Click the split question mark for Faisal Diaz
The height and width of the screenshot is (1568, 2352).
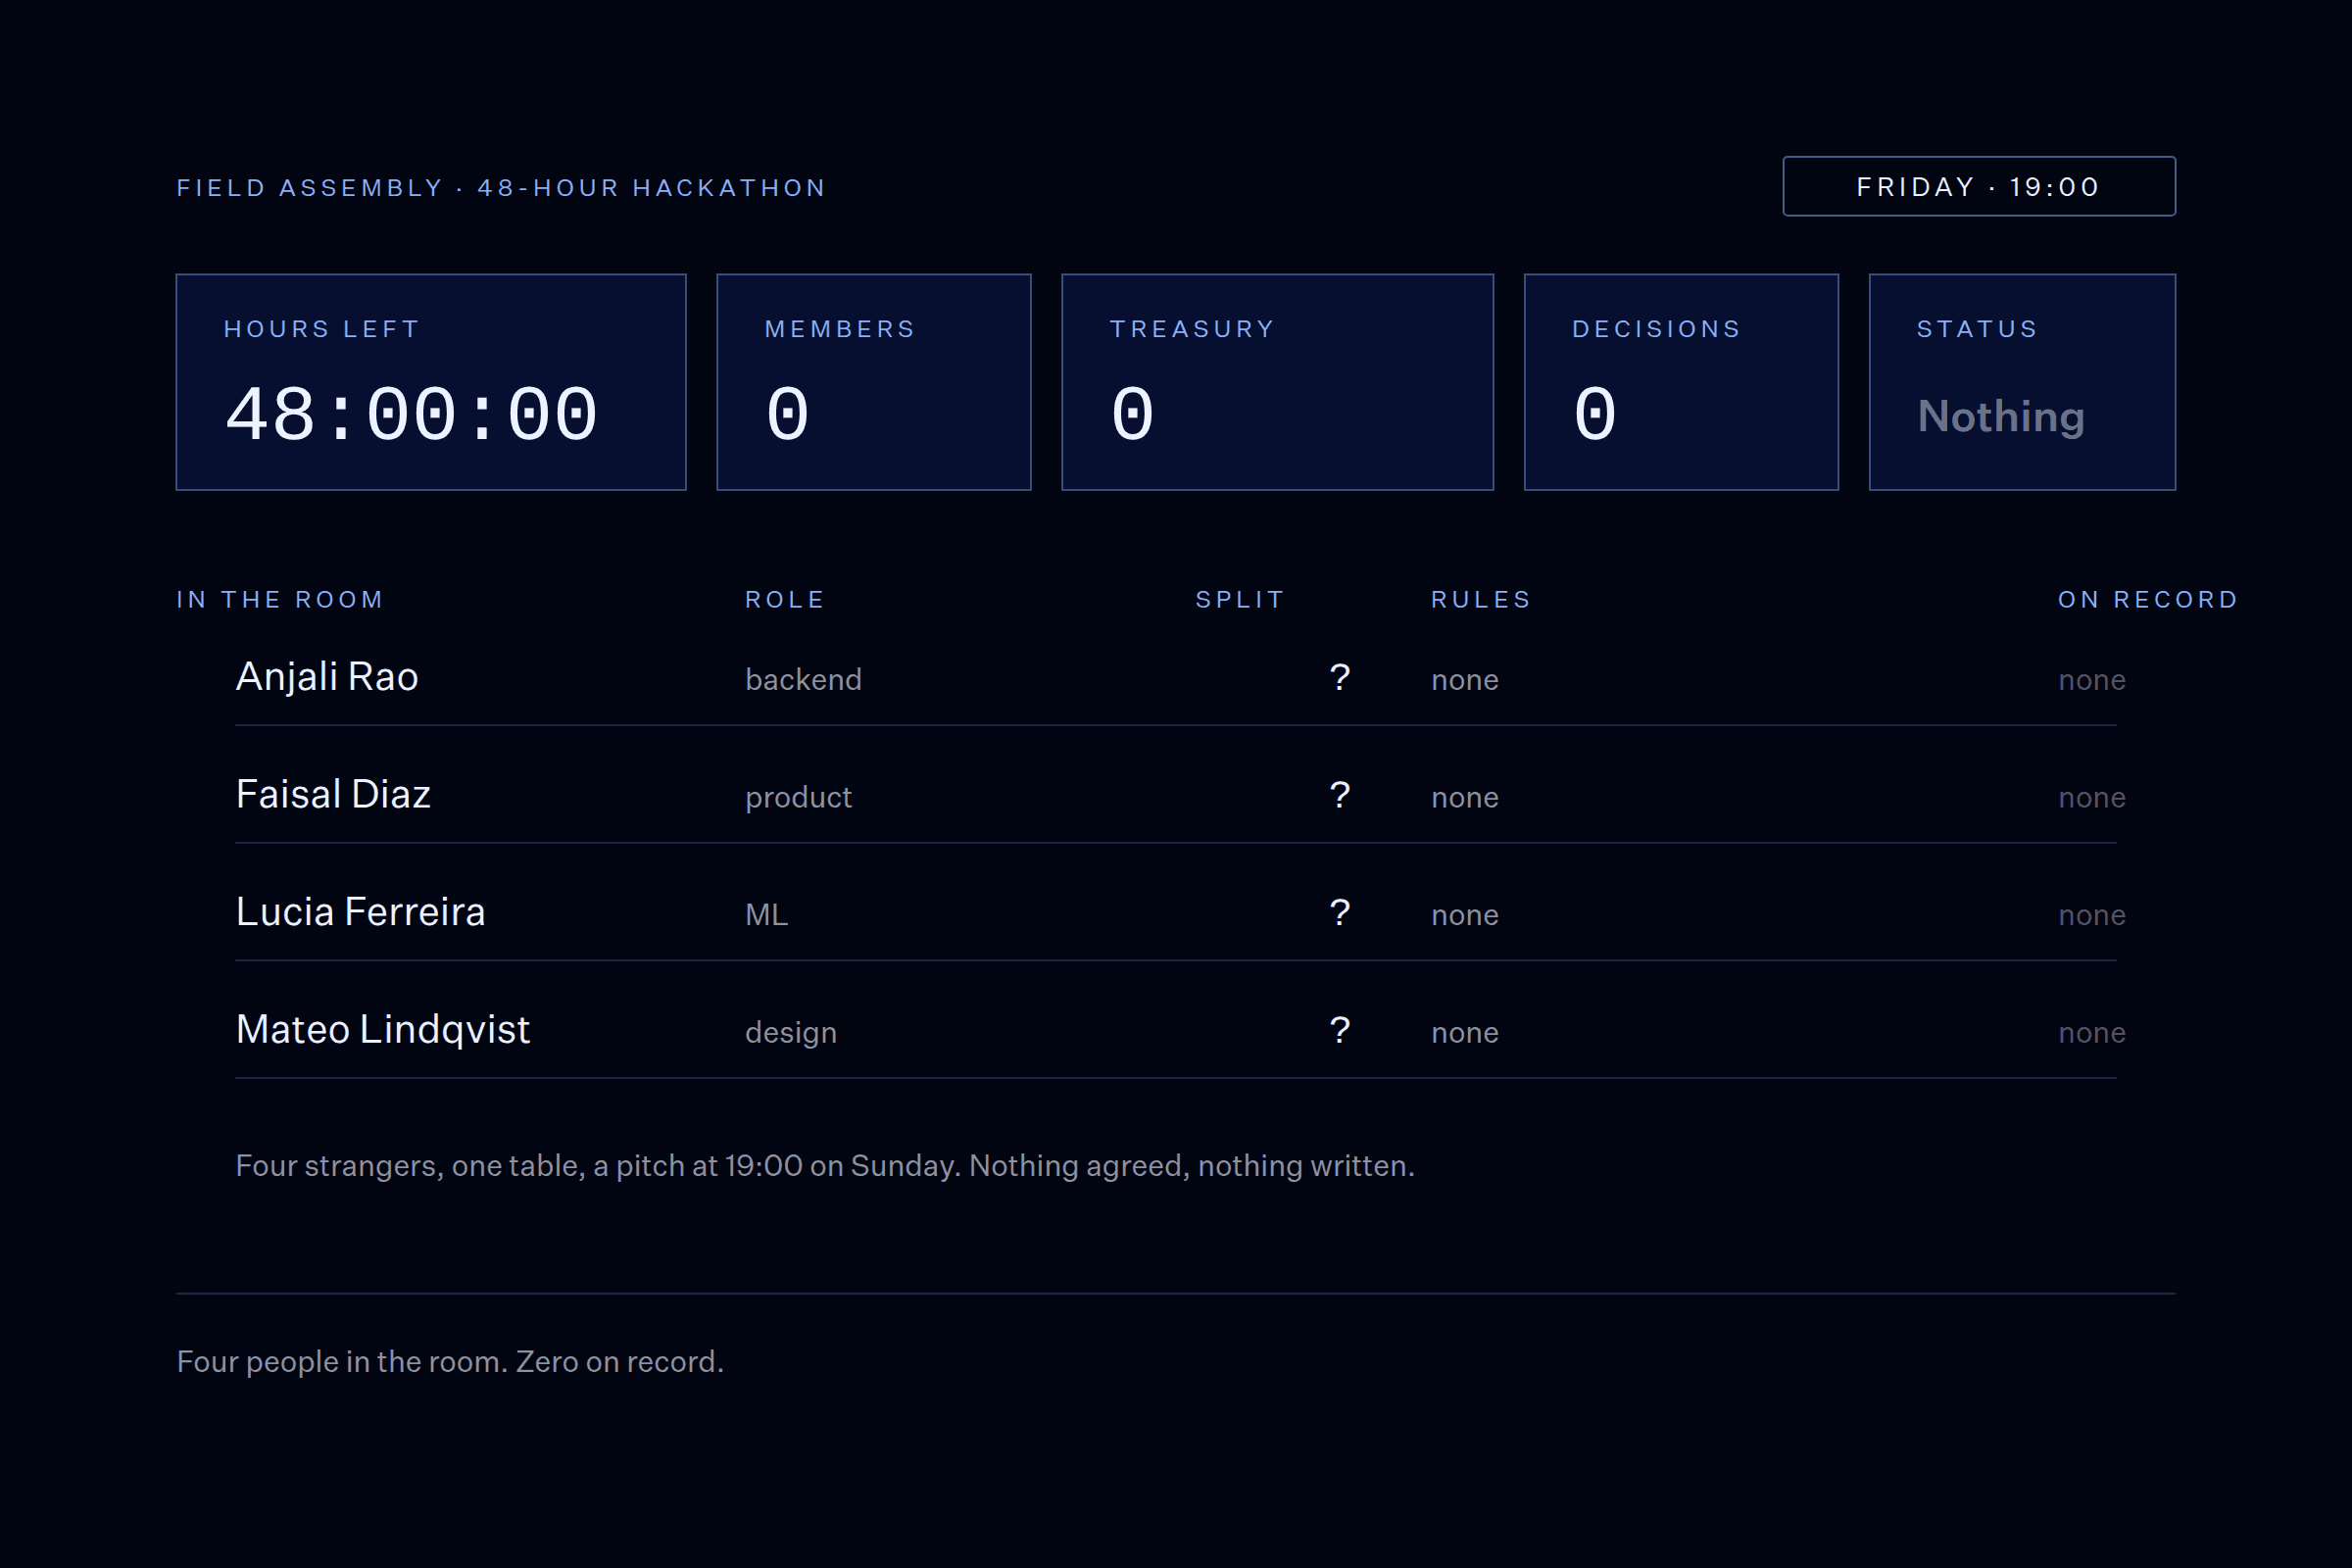[1340, 796]
